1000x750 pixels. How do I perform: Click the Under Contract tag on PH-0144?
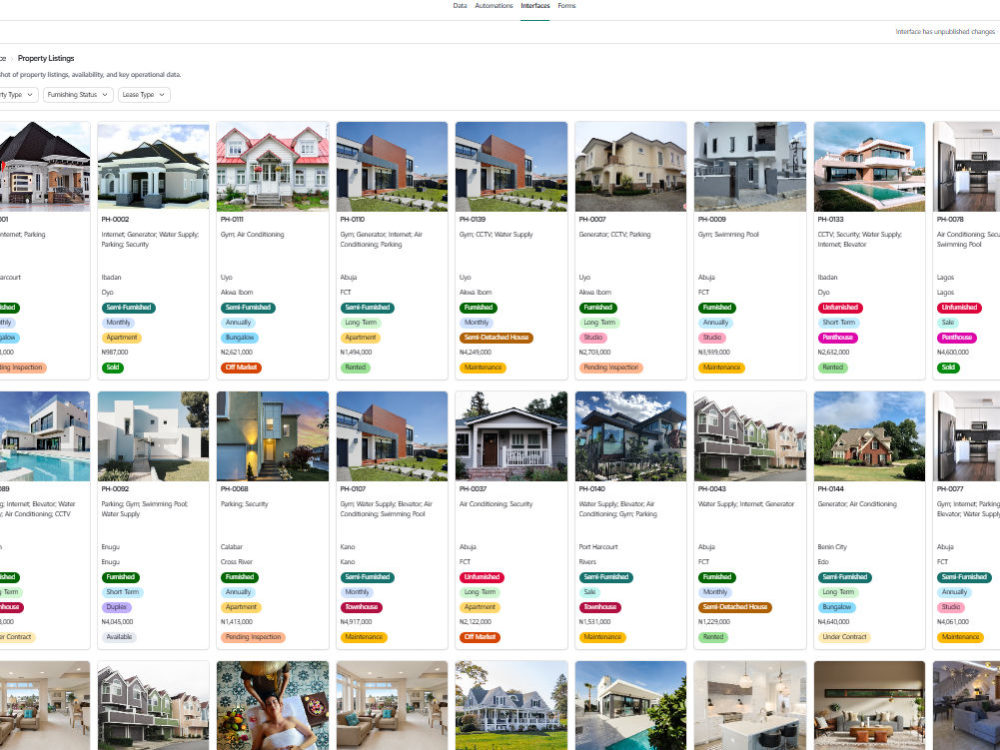844,637
